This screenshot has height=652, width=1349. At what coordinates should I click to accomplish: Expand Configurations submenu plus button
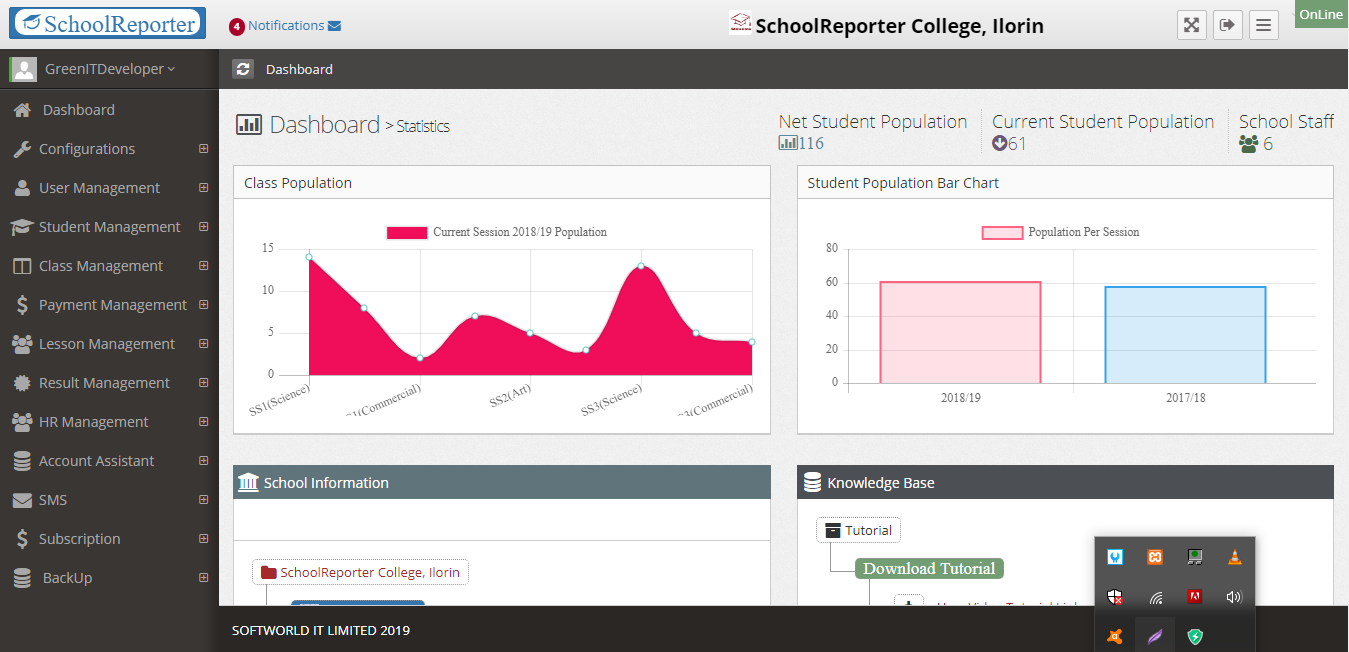click(x=204, y=149)
